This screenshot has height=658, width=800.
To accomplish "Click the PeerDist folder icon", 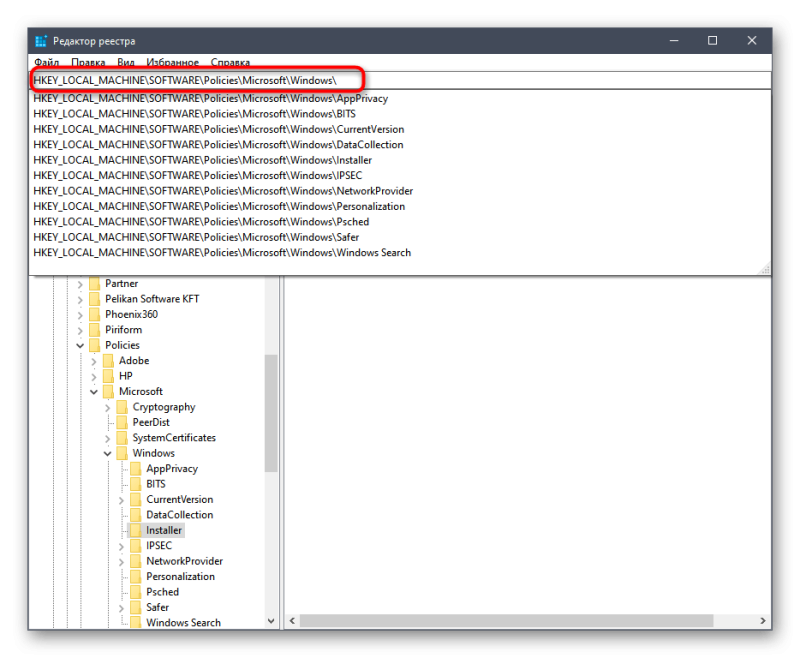I will click(x=122, y=422).
